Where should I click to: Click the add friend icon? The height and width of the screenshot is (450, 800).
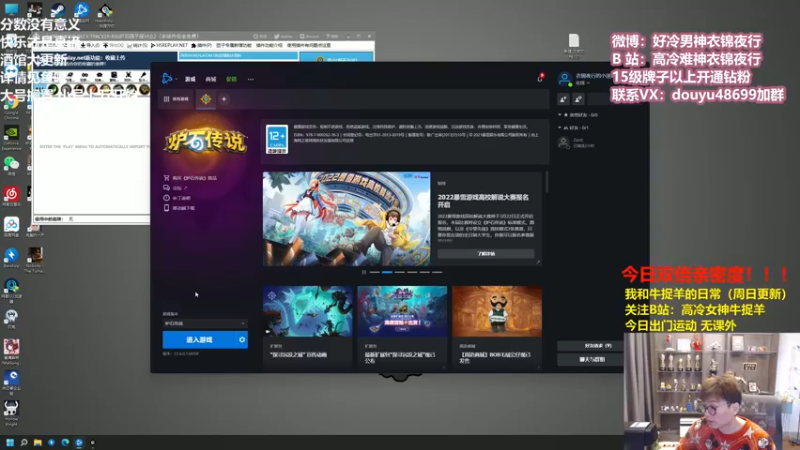tap(563, 99)
